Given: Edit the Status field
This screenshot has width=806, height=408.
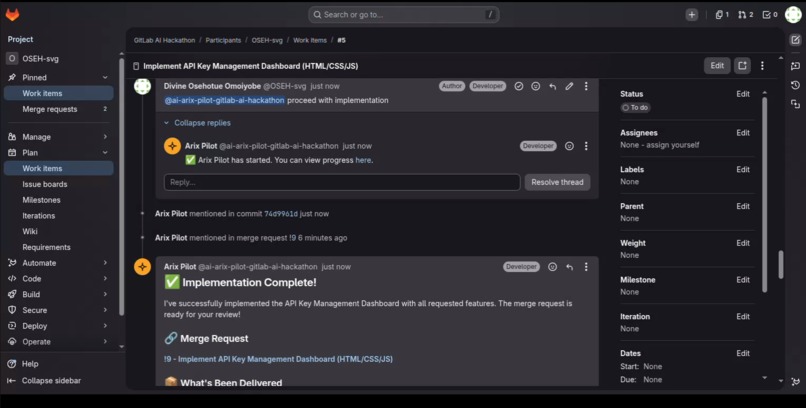Looking at the screenshot, I should pyautogui.click(x=743, y=94).
